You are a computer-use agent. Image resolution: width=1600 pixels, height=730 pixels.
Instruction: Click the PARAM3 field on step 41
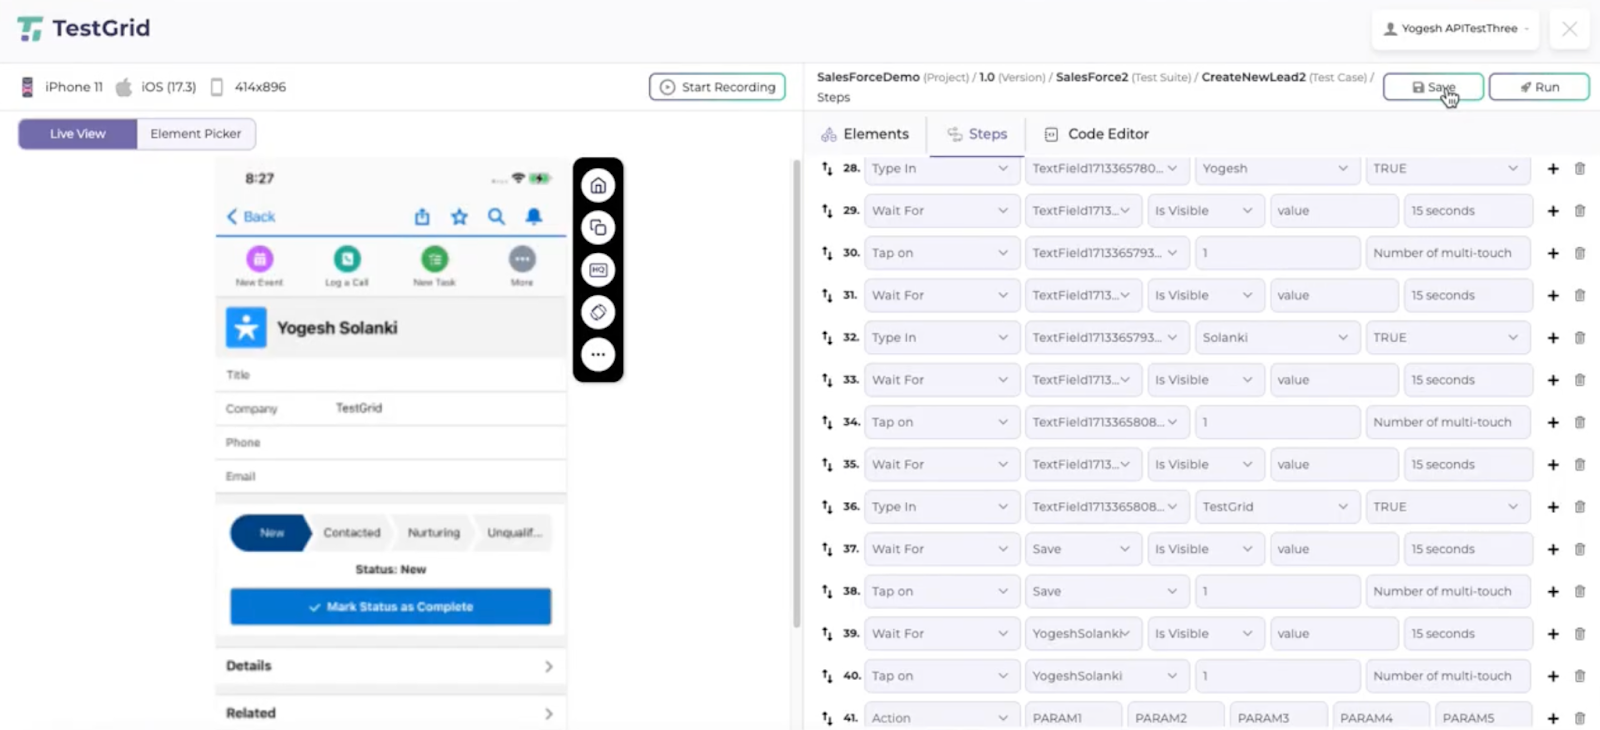1278,718
